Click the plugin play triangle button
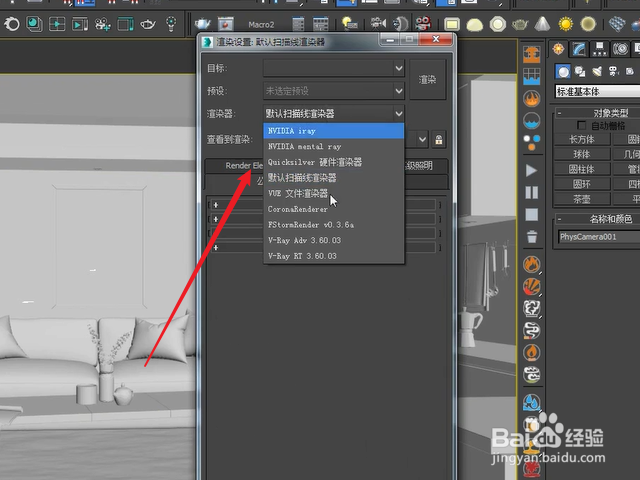 point(531,170)
